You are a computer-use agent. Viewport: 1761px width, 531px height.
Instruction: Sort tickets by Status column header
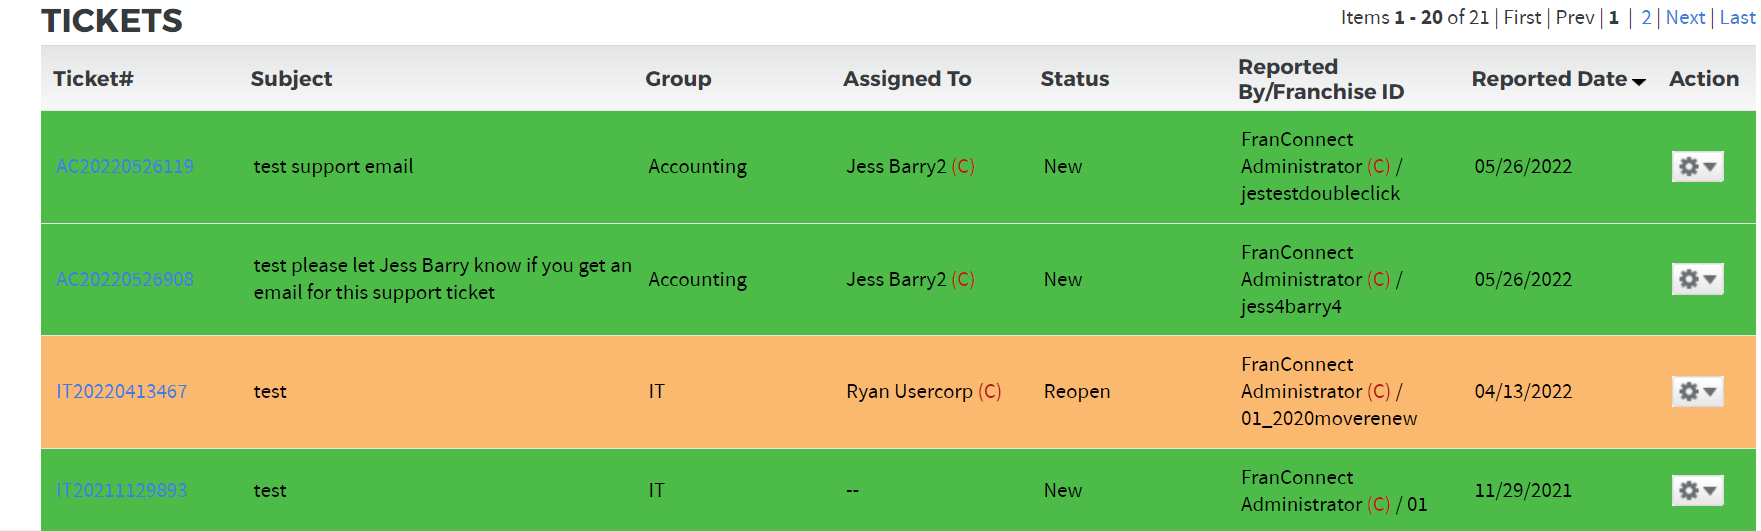point(1075,78)
